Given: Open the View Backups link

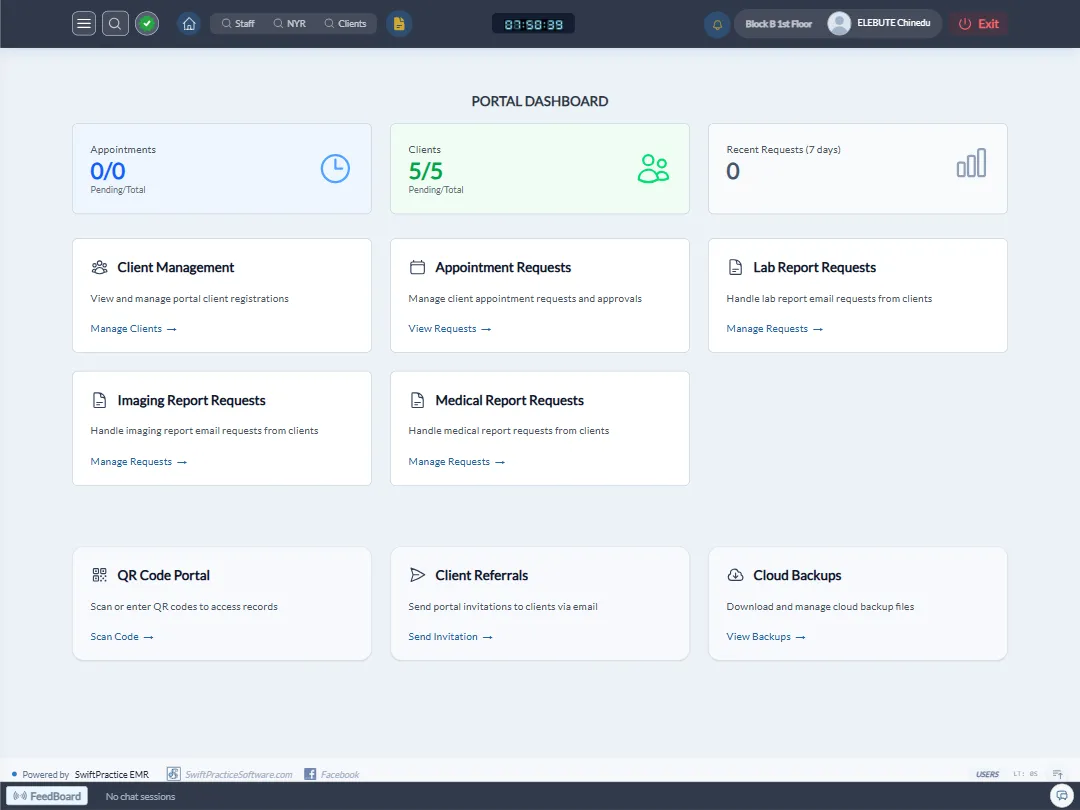Looking at the screenshot, I should (x=766, y=636).
